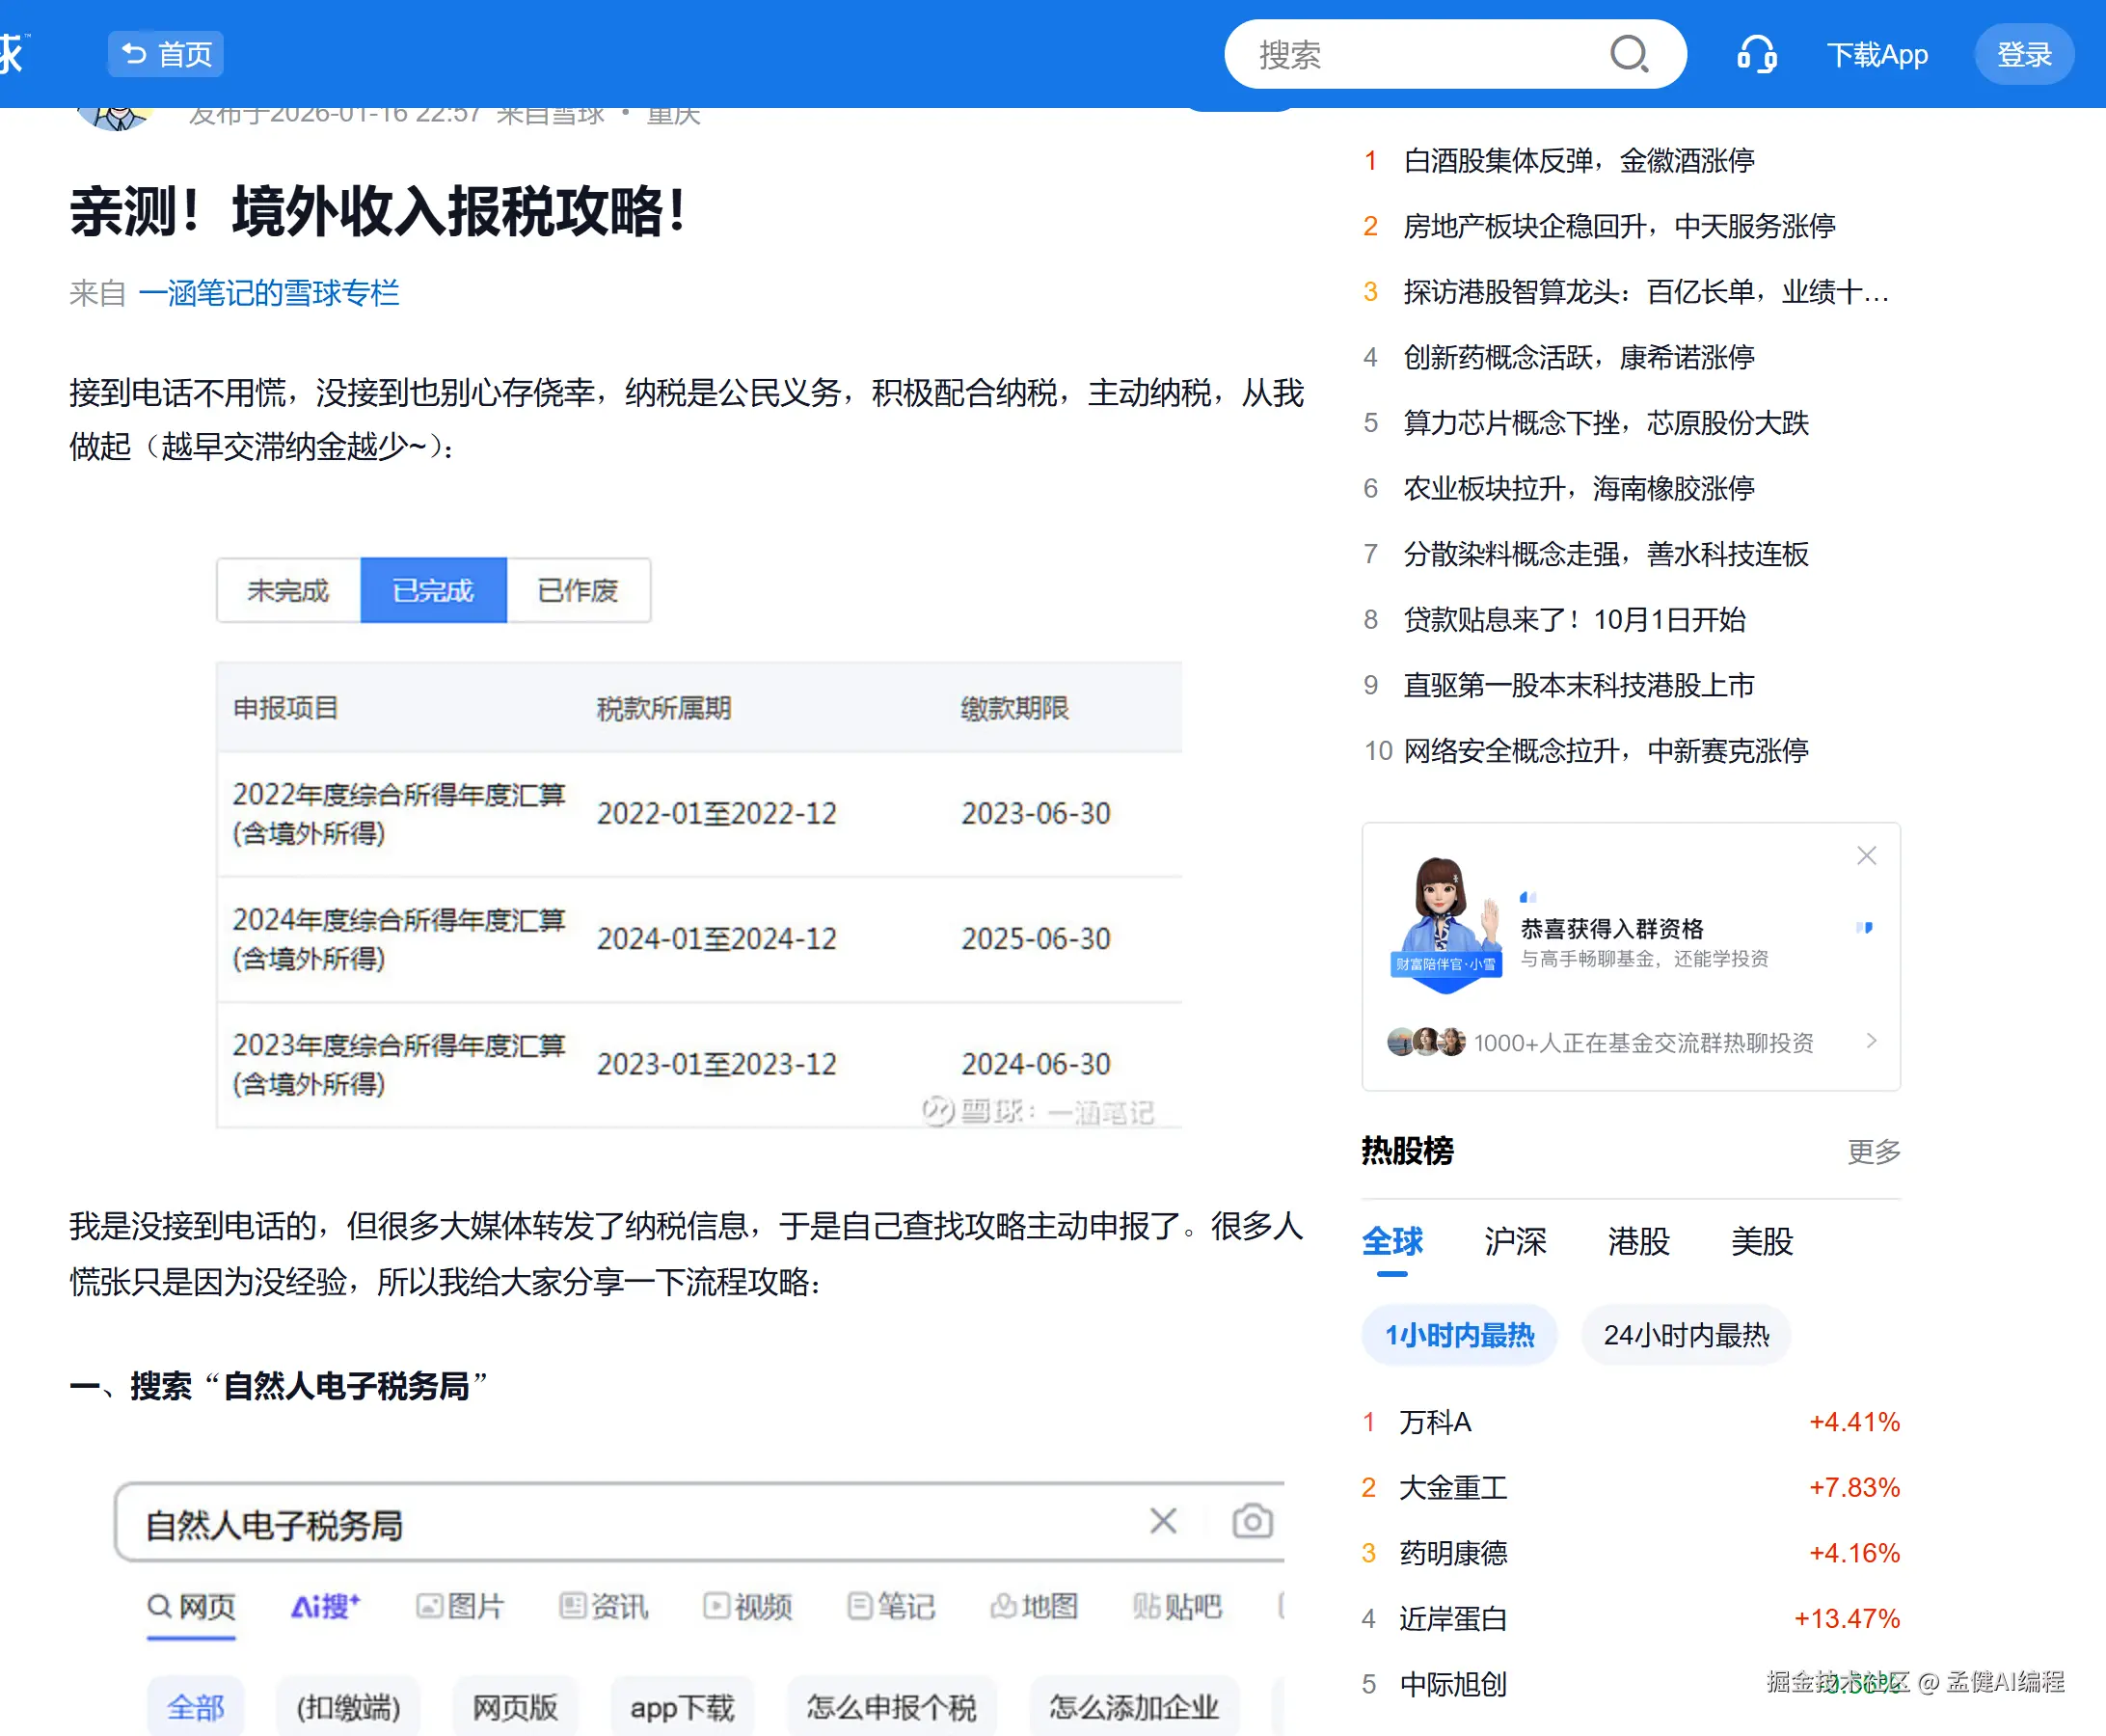The height and width of the screenshot is (1736, 2106).
Task: Switch hot stock list to 美股
Action: [x=1762, y=1241]
